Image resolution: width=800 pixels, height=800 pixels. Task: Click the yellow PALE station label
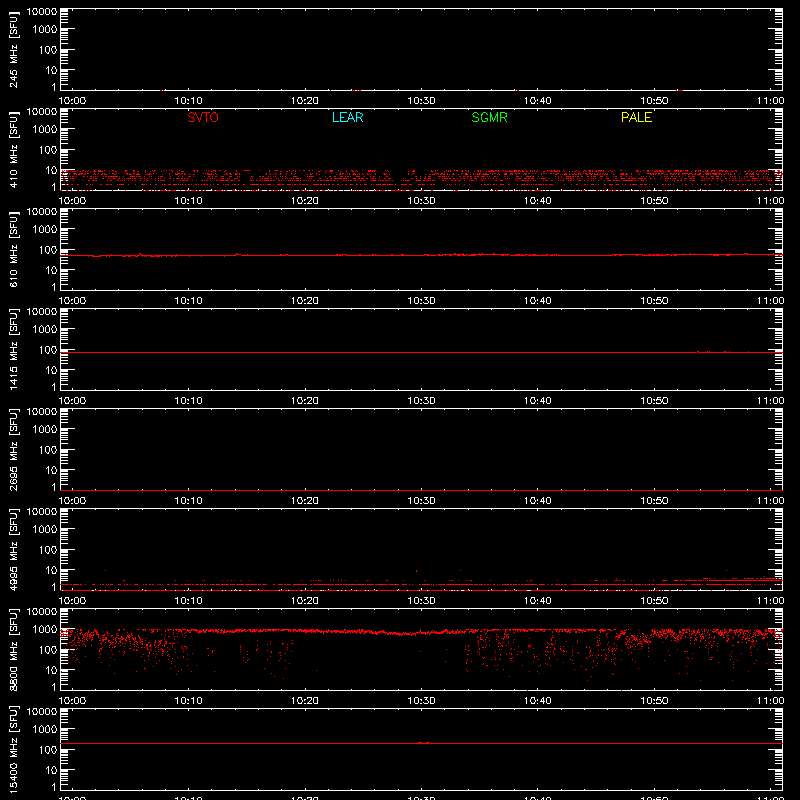636,117
